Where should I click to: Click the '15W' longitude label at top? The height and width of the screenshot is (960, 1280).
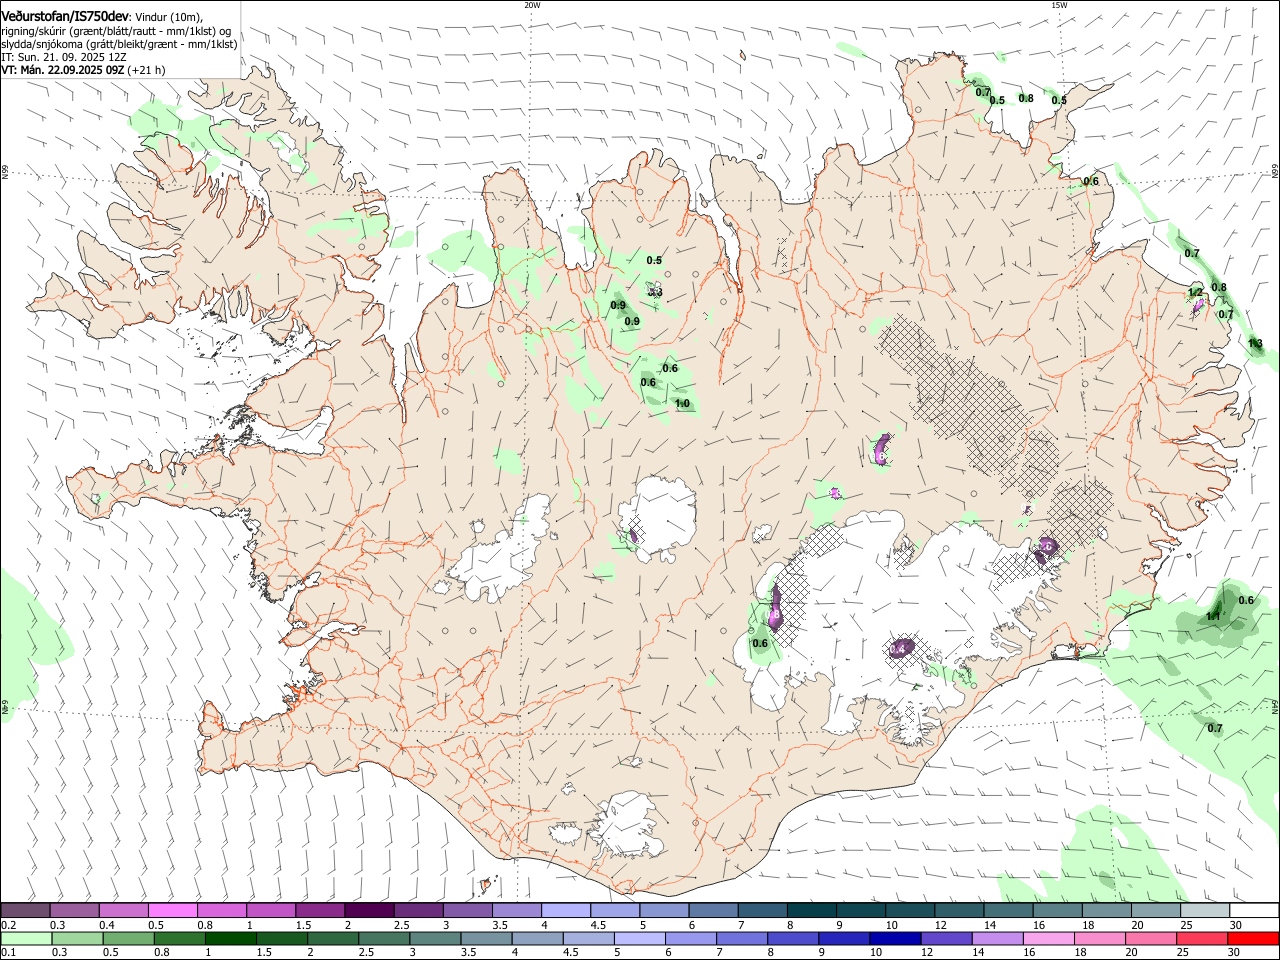(x=1058, y=4)
